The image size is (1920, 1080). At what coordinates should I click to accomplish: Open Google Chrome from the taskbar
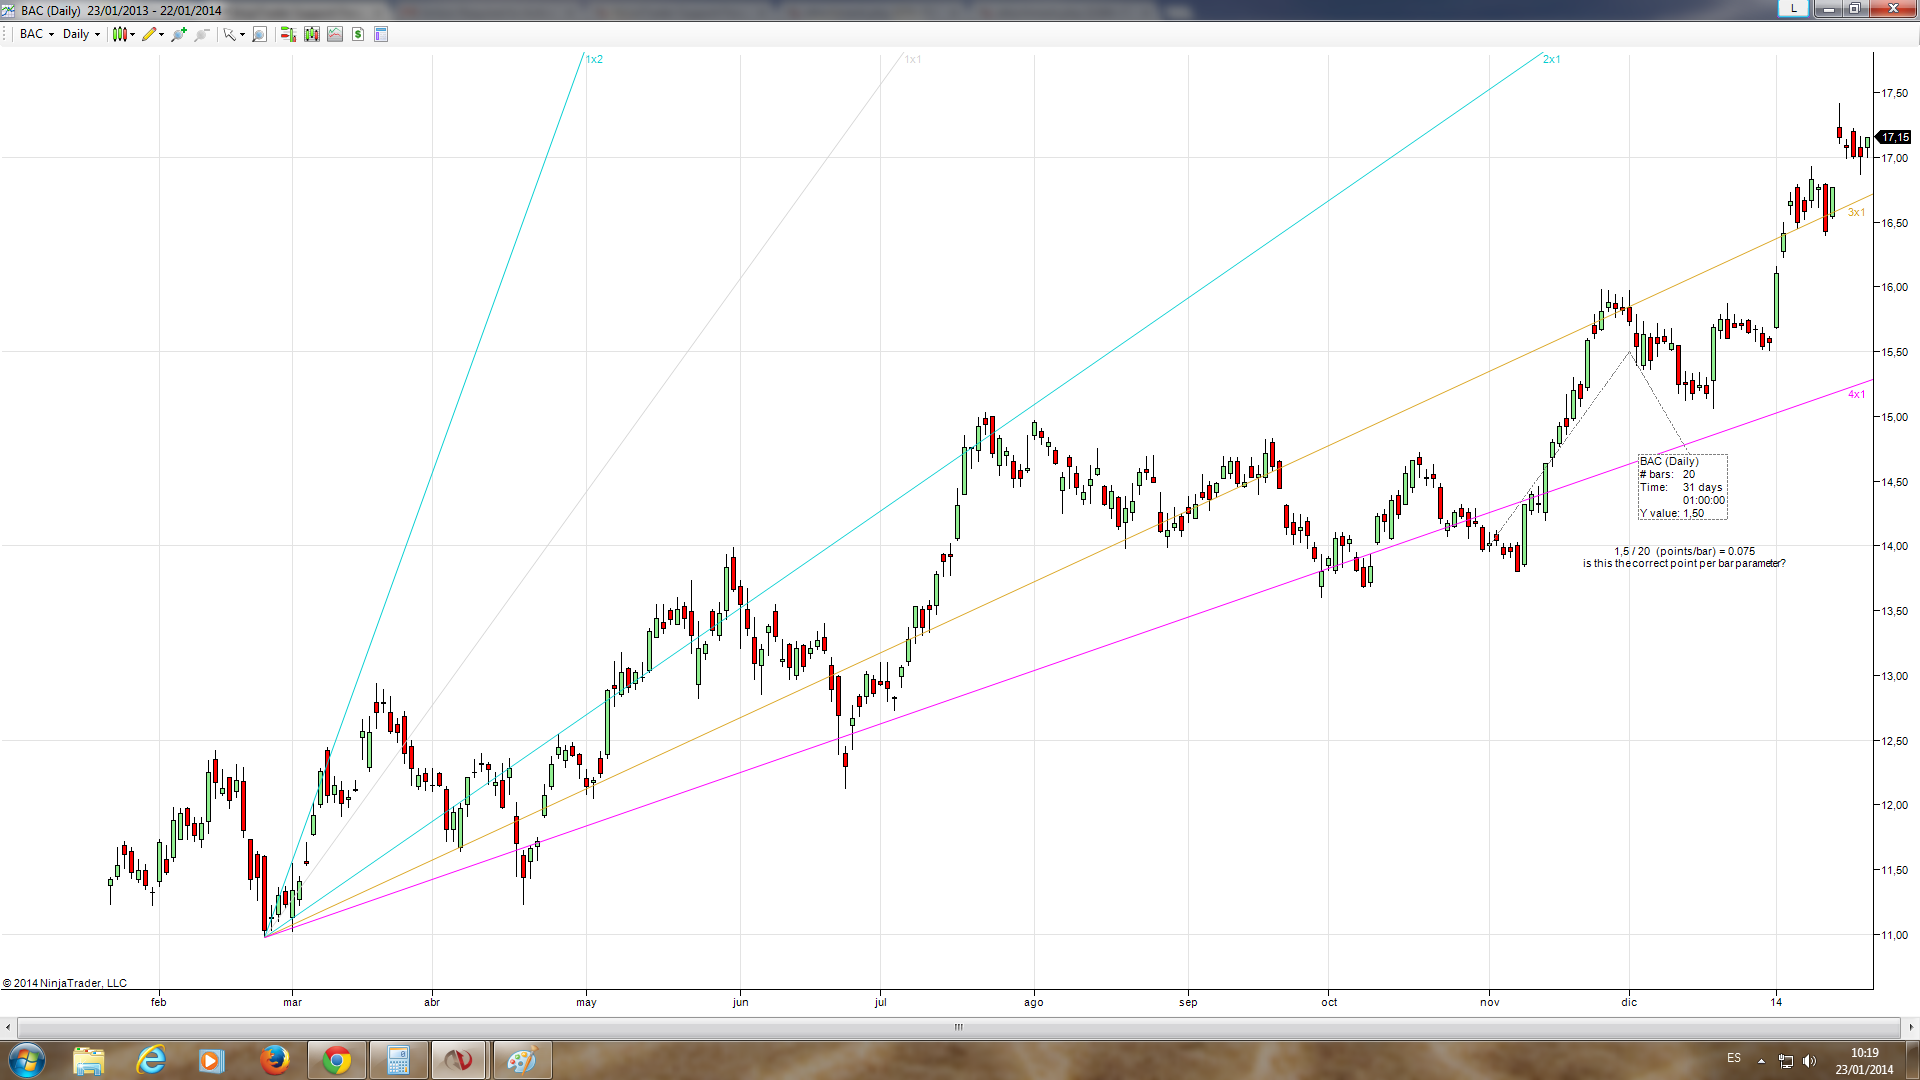point(337,1060)
